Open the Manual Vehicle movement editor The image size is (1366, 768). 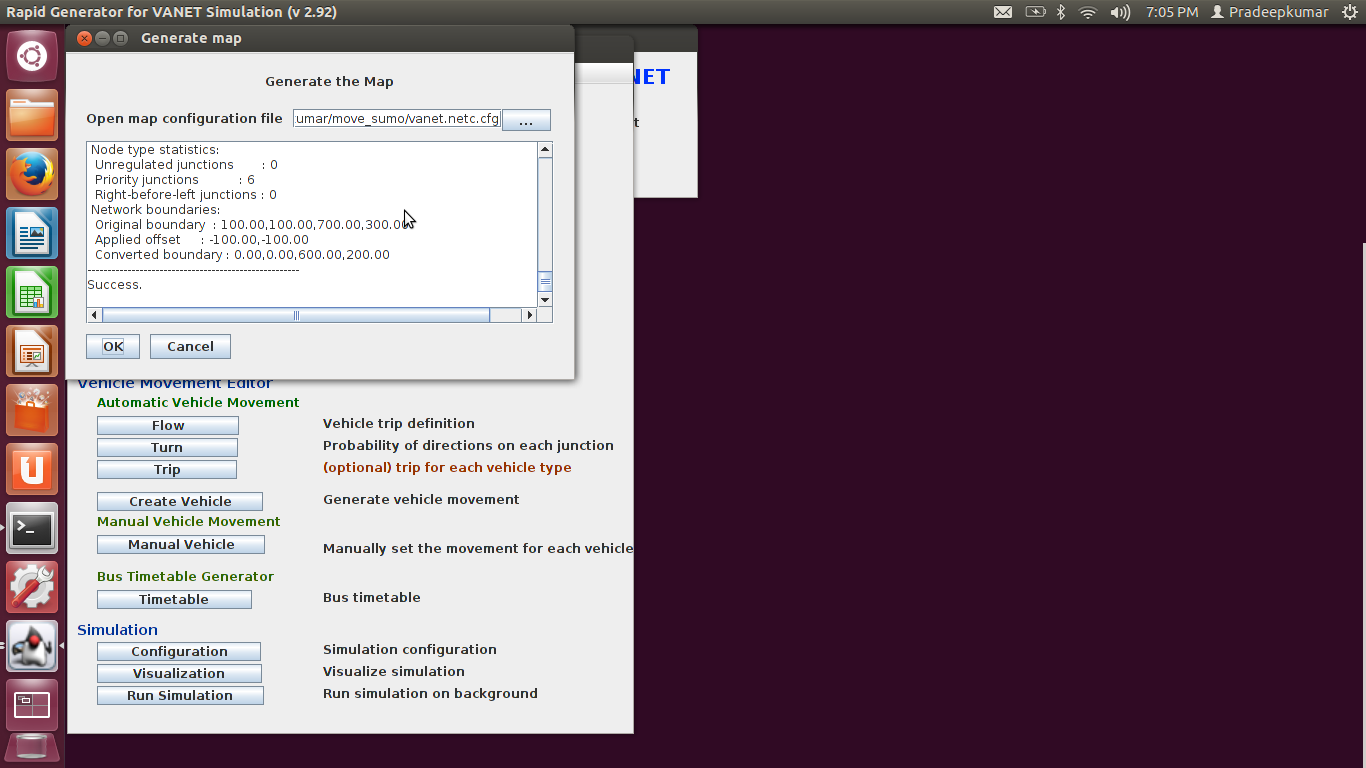pos(181,544)
